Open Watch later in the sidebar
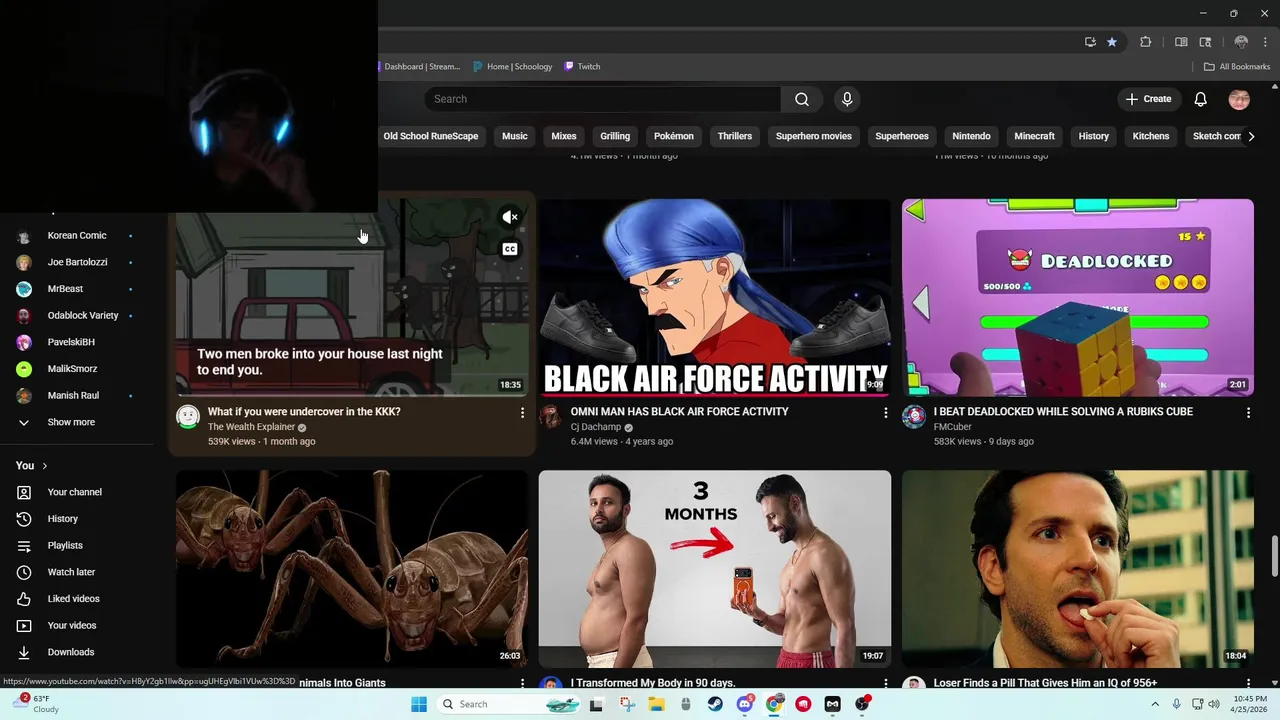1280x720 pixels. 71,572
